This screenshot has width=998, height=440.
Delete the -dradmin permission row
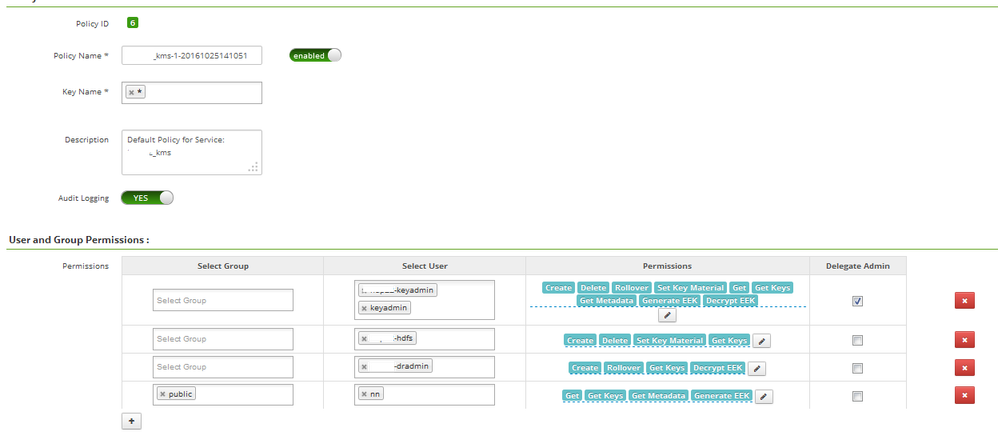click(964, 367)
